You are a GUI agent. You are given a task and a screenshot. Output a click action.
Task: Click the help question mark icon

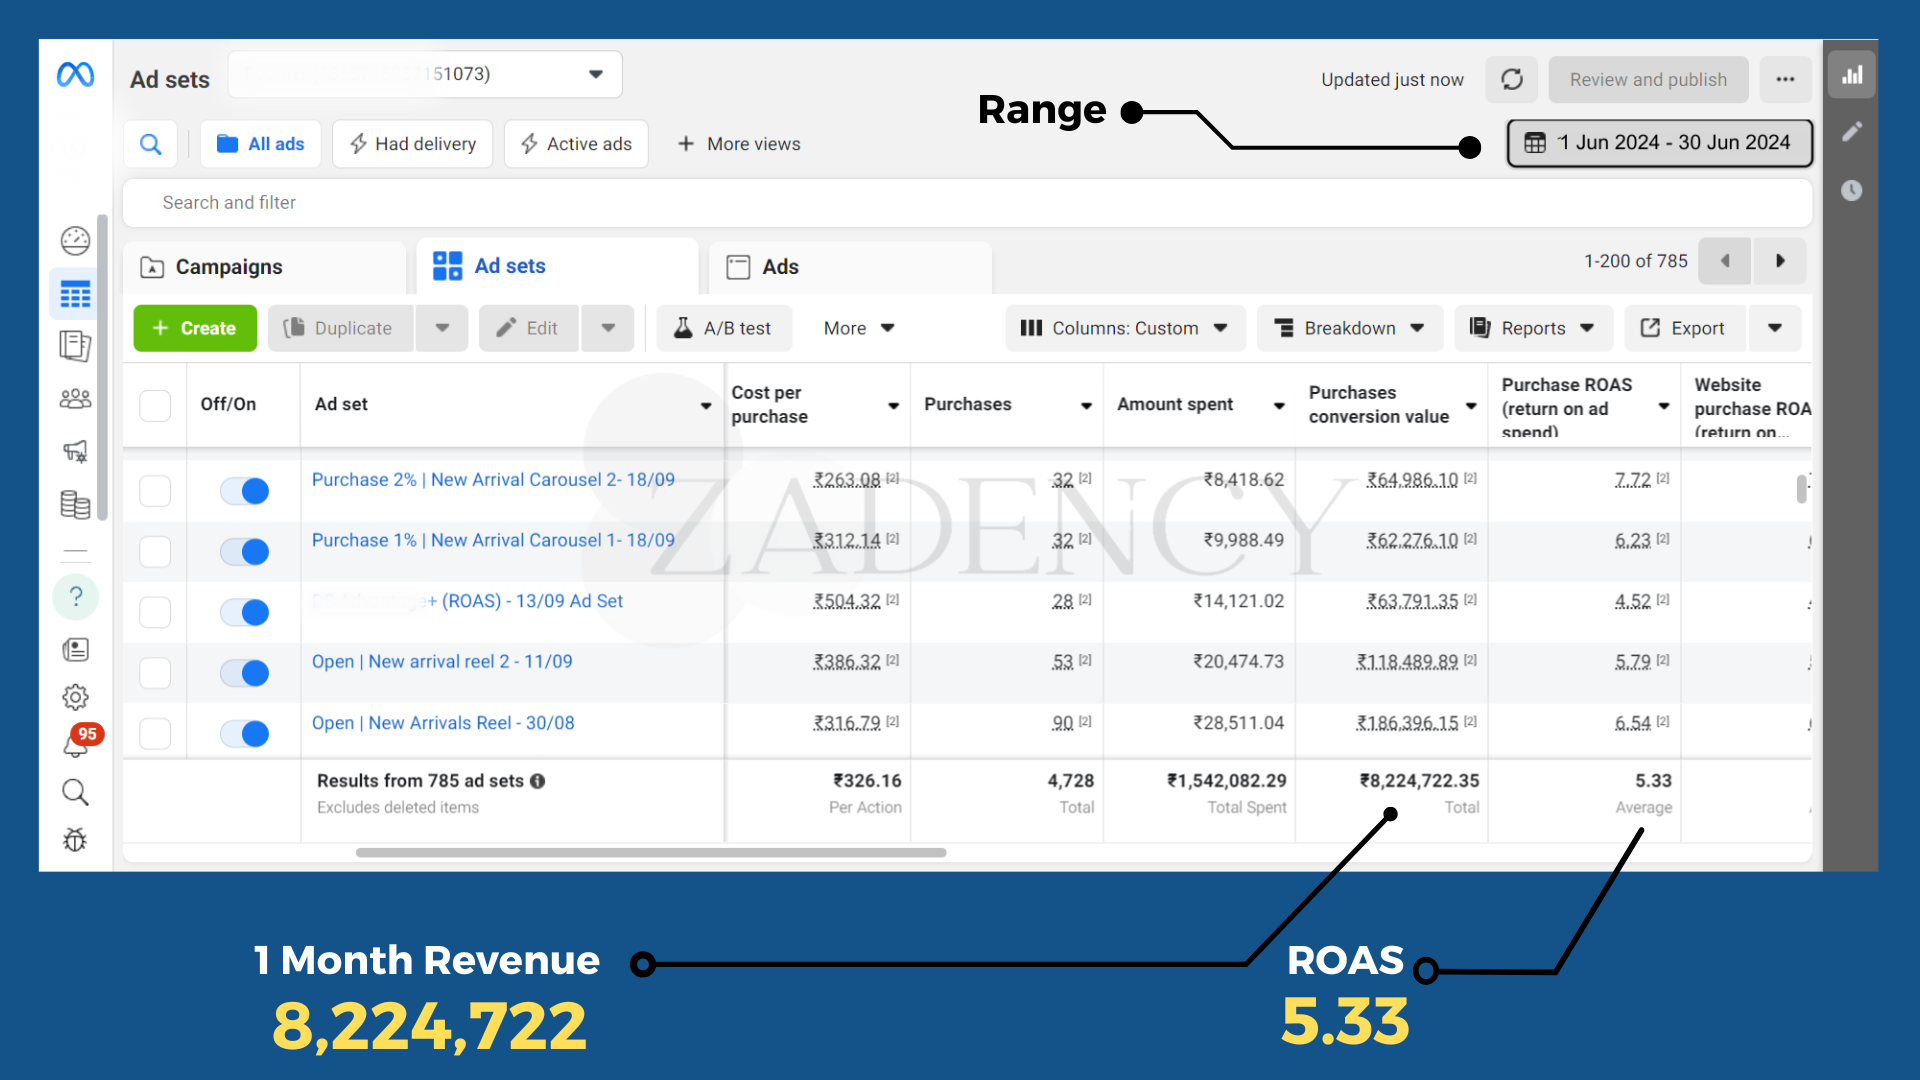click(x=76, y=597)
